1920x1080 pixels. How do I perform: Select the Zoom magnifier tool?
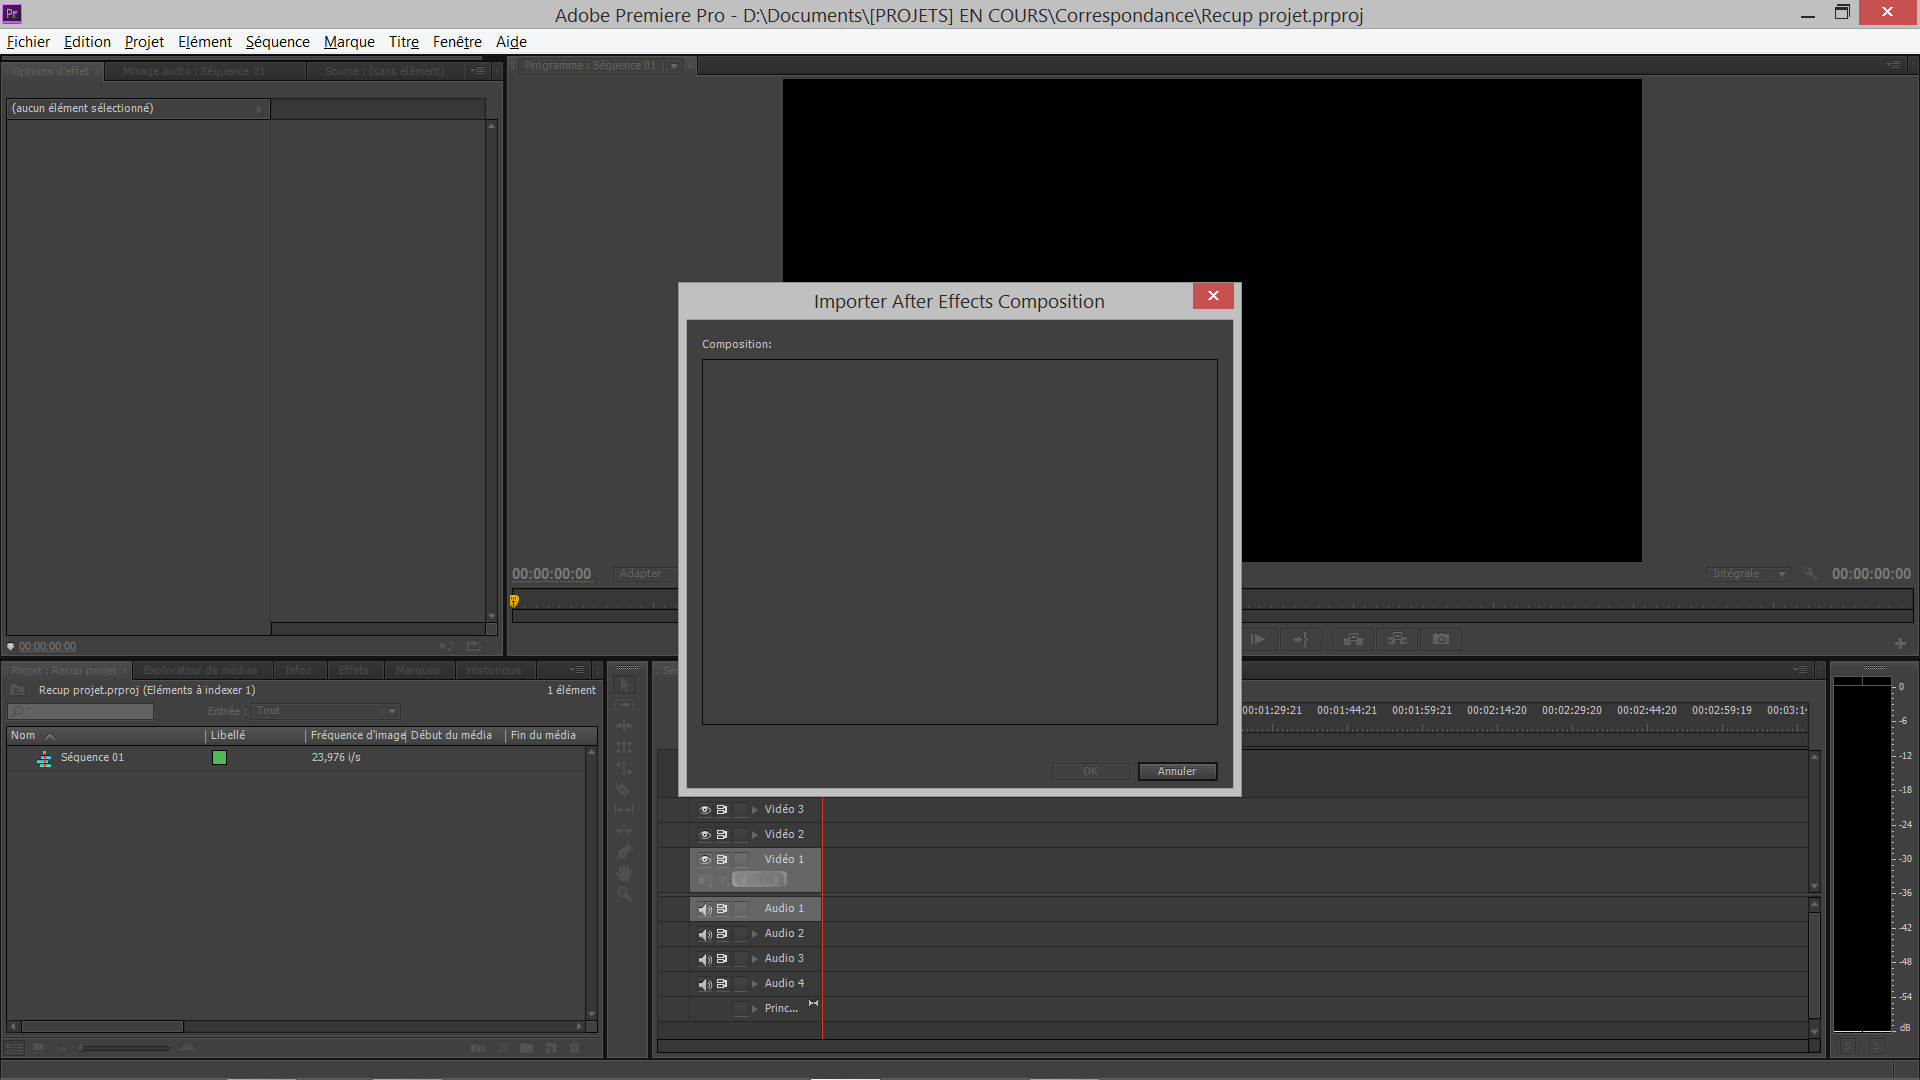pyautogui.click(x=625, y=894)
